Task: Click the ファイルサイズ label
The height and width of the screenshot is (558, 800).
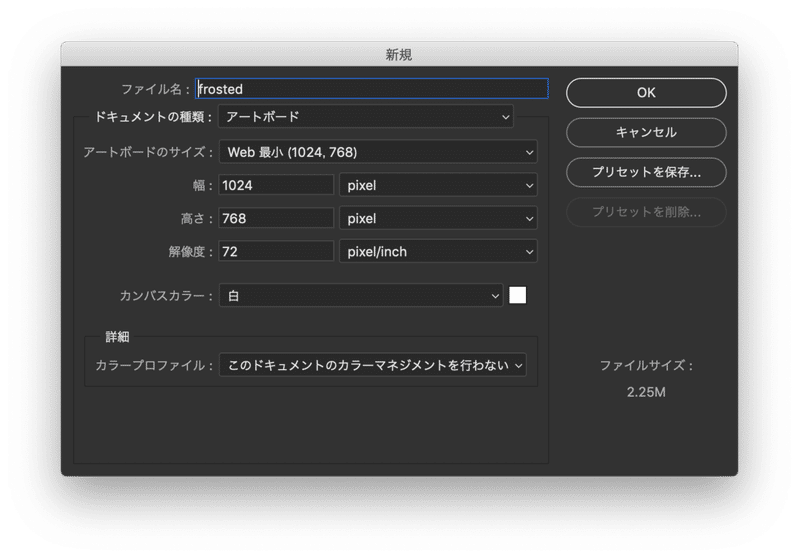Action: point(646,365)
